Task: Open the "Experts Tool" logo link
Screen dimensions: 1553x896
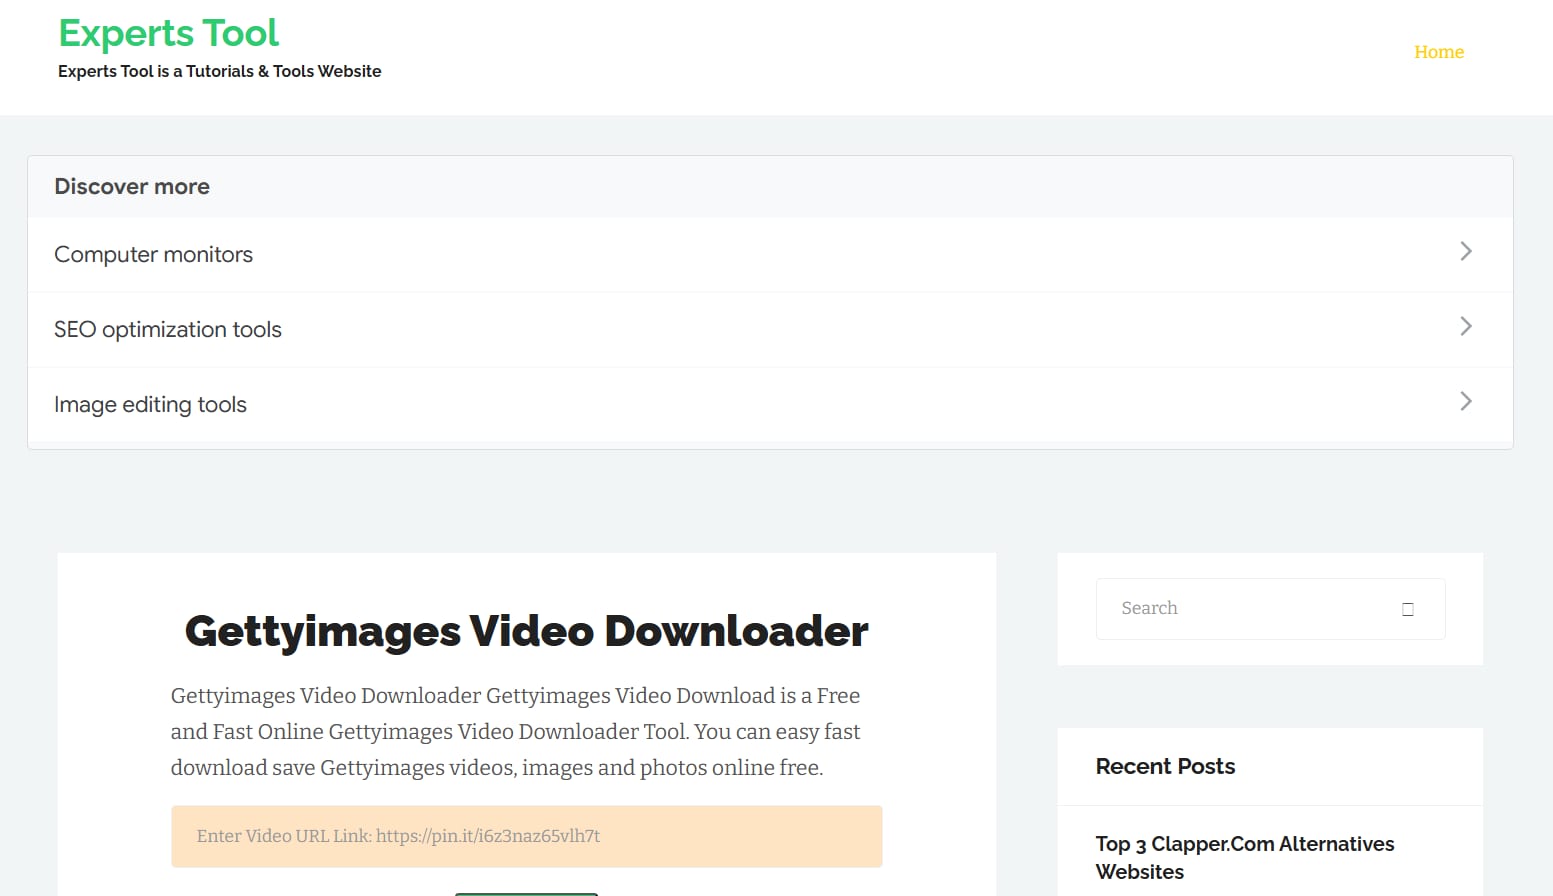Action: [x=167, y=32]
